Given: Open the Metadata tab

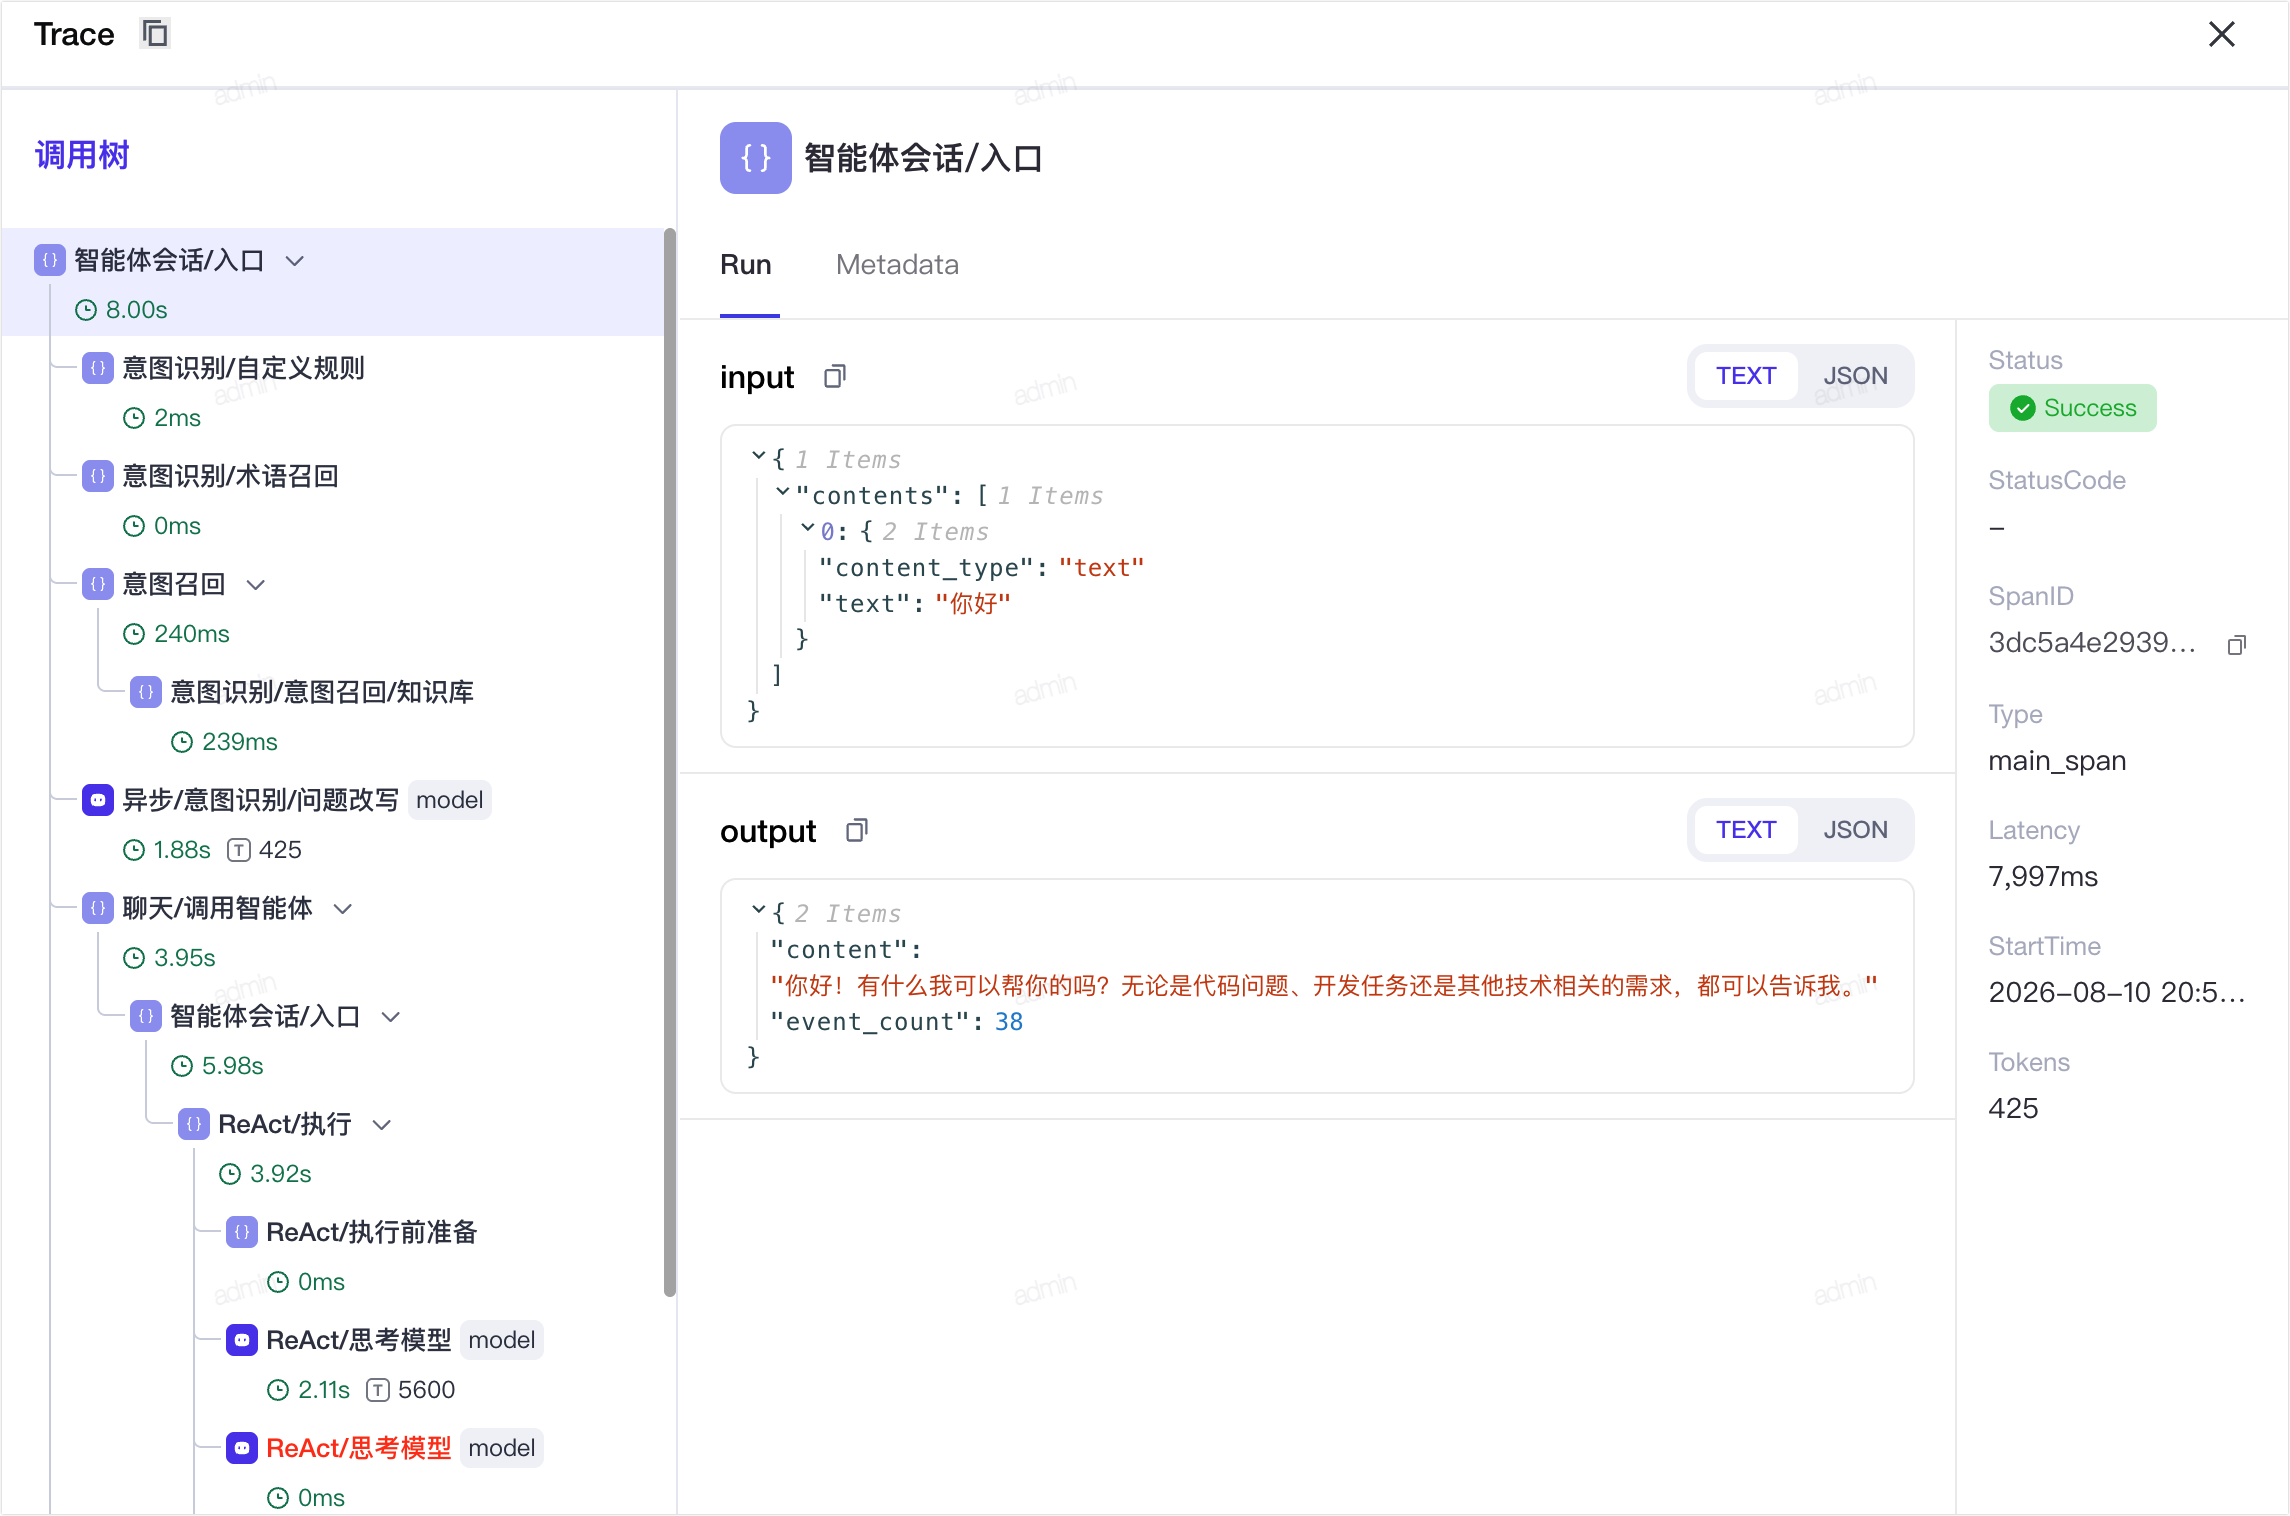Looking at the screenshot, I should (897, 265).
